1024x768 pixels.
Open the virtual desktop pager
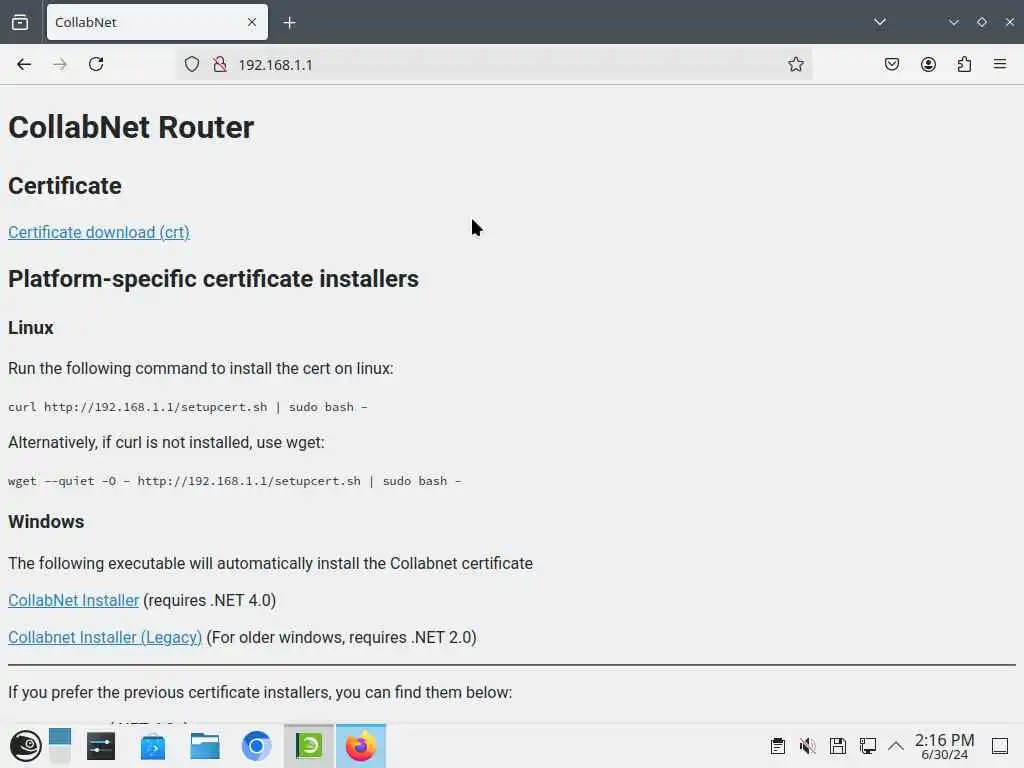coord(59,746)
